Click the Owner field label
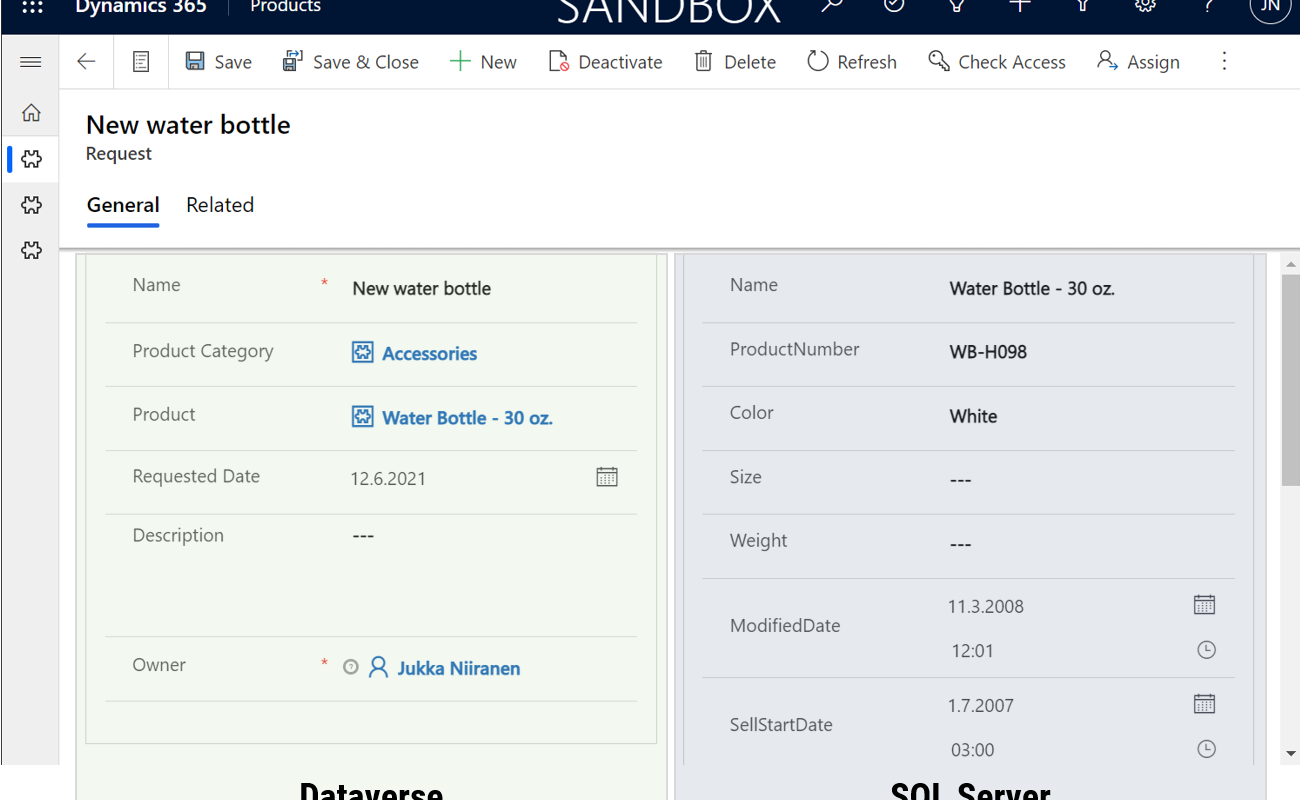The height and width of the screenshot is (800, 1300). pos(159,665)
